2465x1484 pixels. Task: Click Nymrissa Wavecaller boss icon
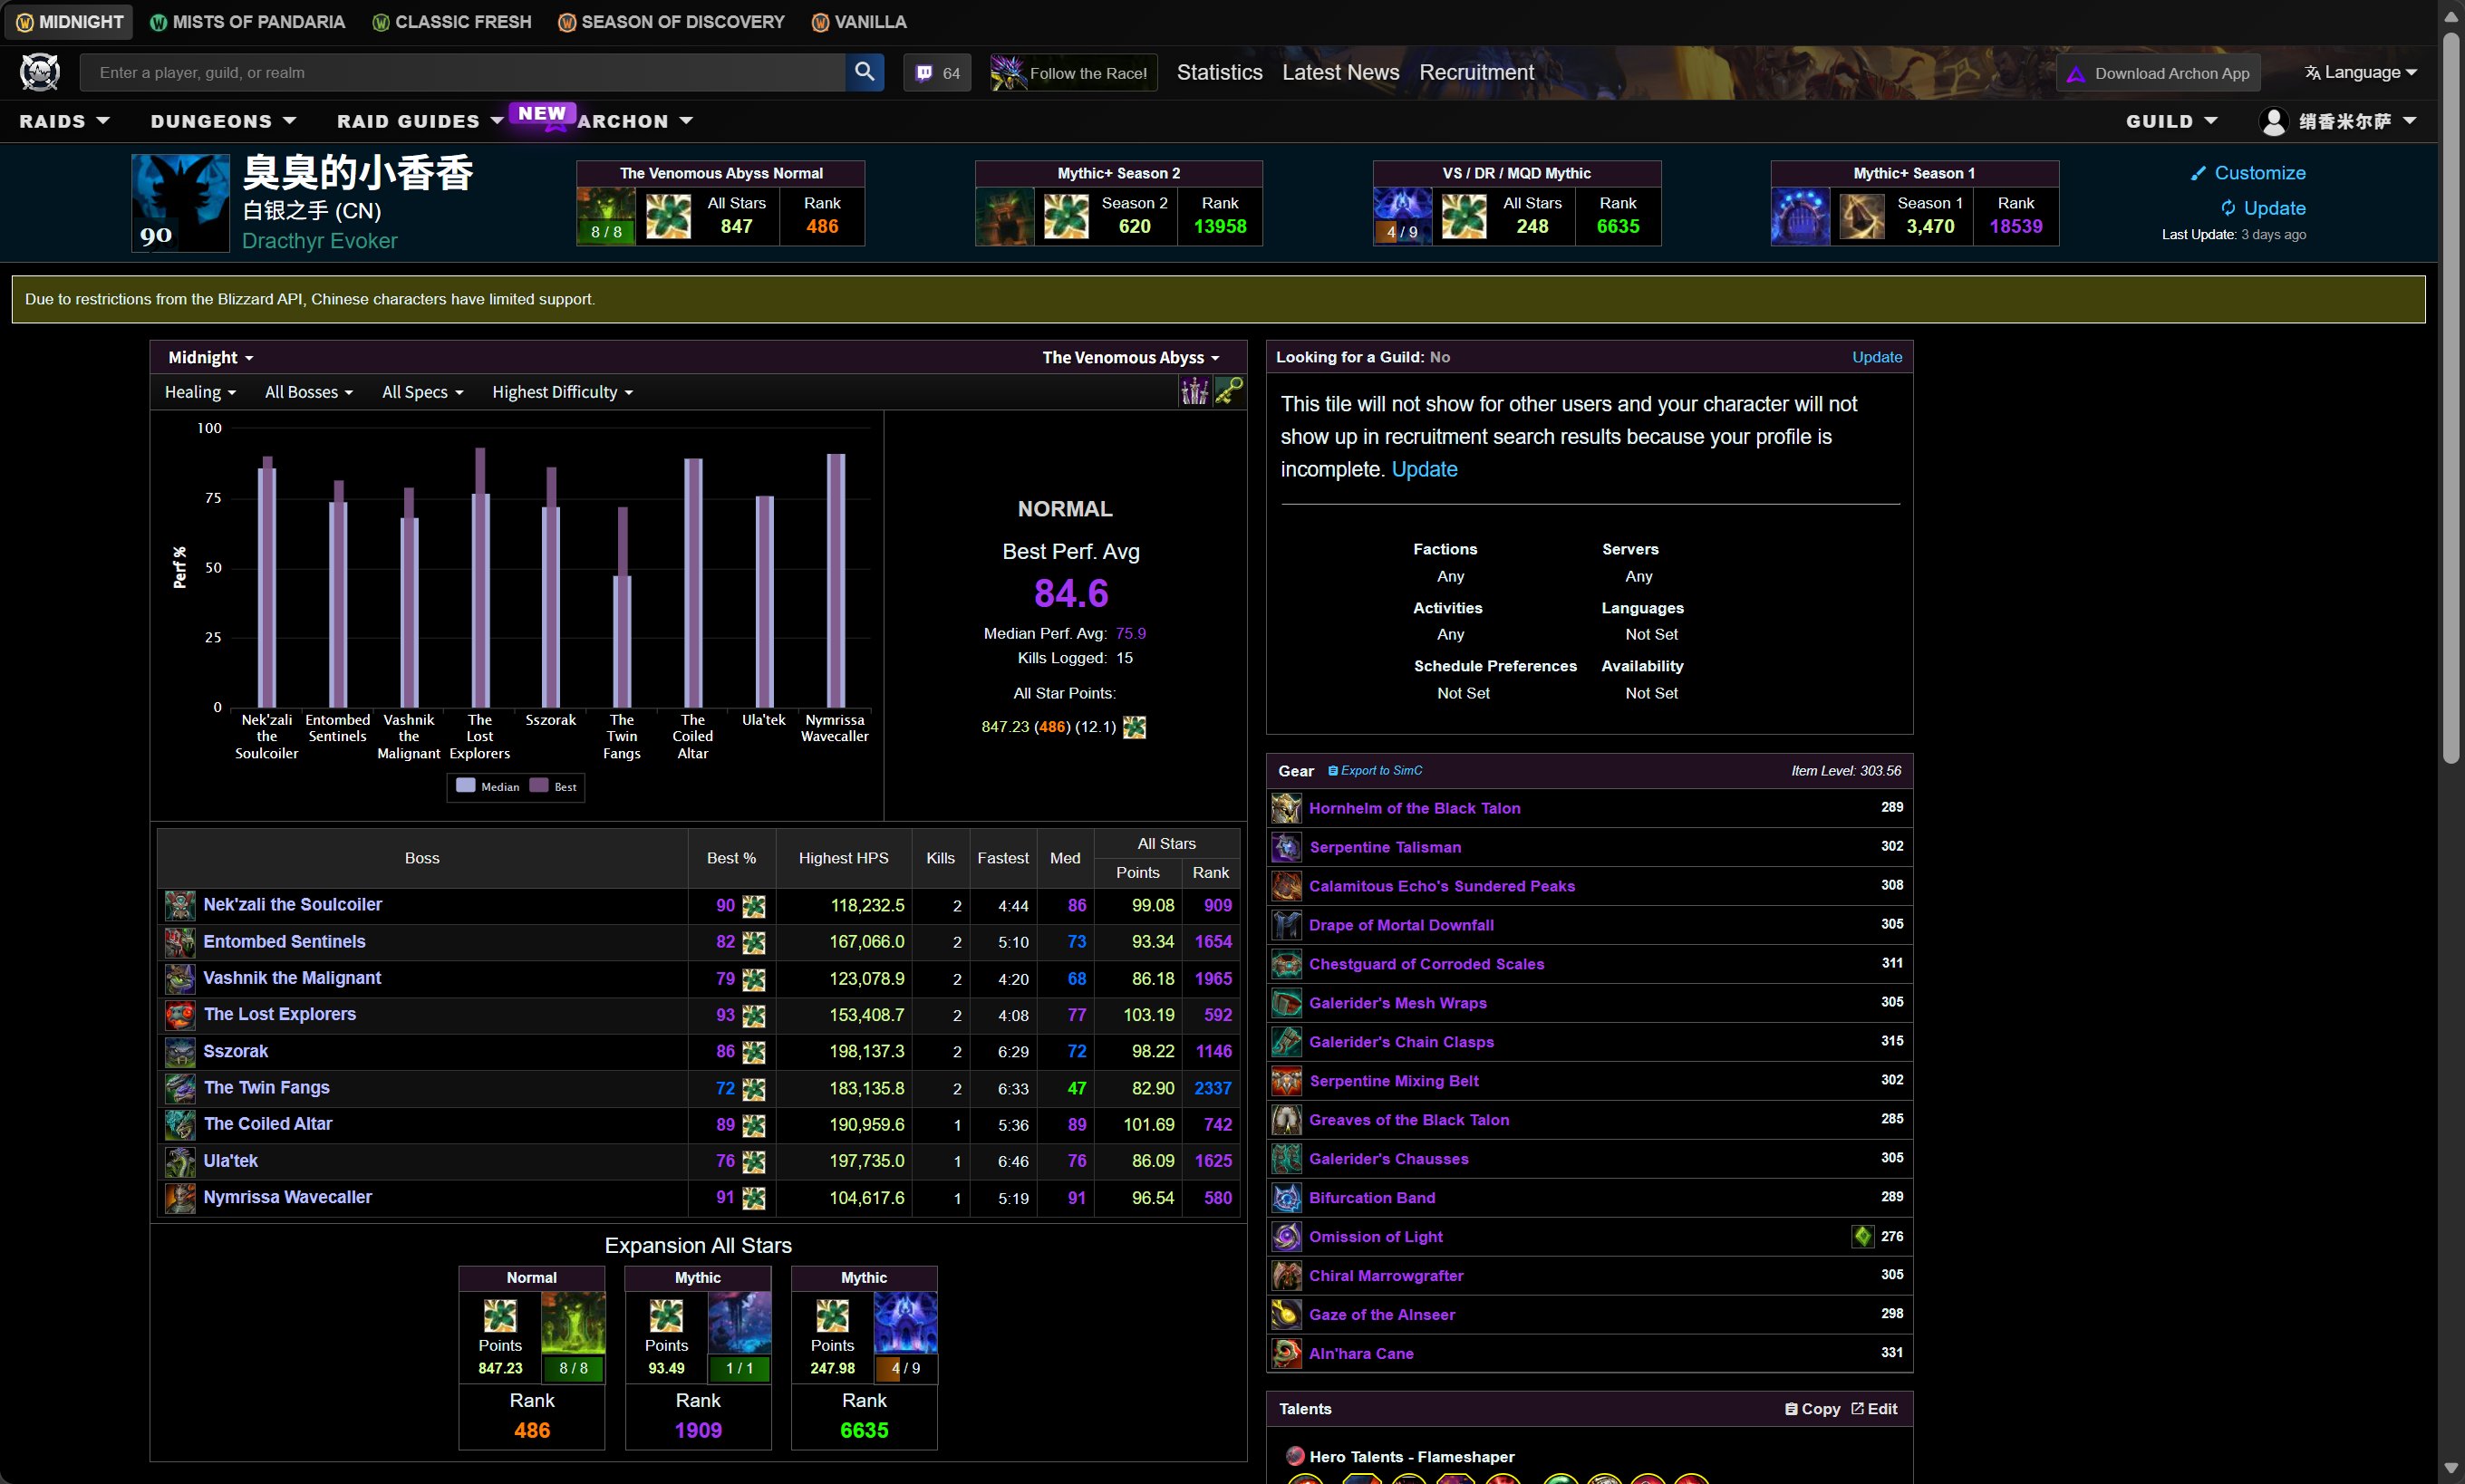click(x=180, y=1198)
